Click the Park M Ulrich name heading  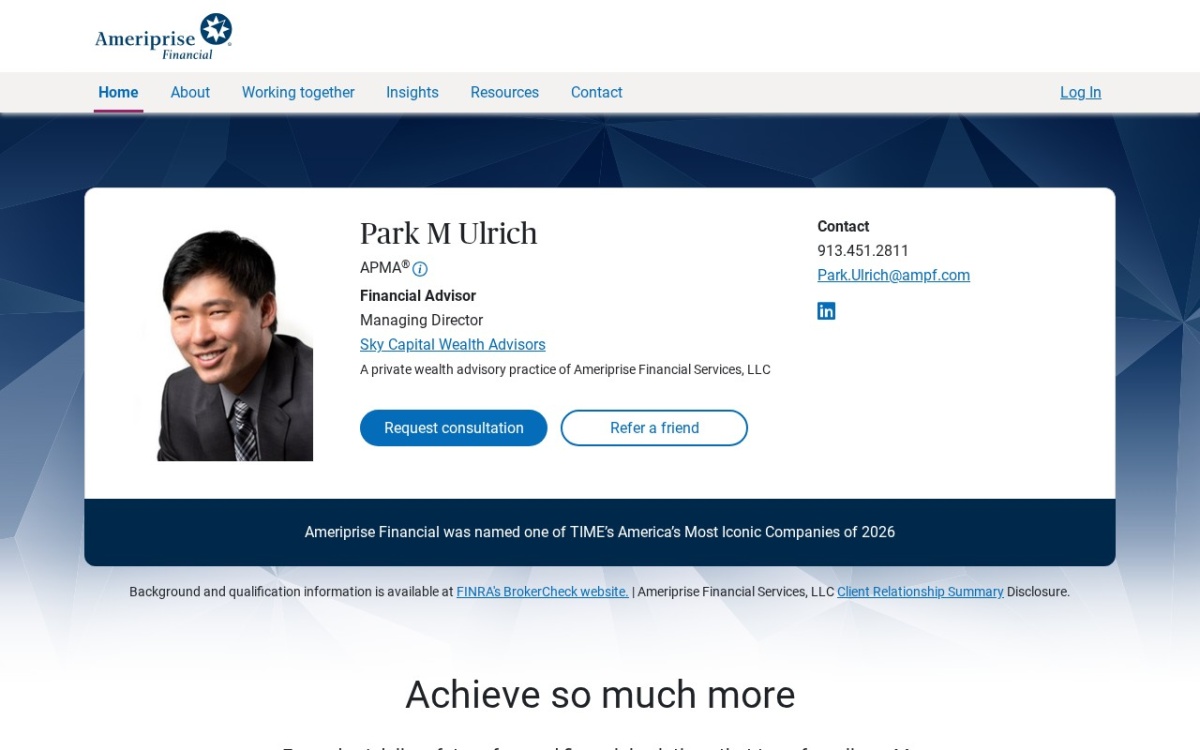coord(449,233)
